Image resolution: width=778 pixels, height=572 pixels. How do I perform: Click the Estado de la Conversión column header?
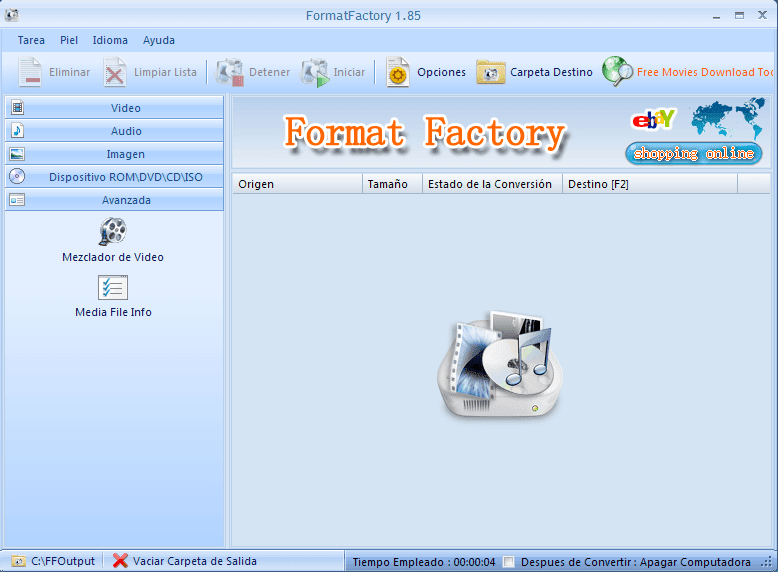492,184
